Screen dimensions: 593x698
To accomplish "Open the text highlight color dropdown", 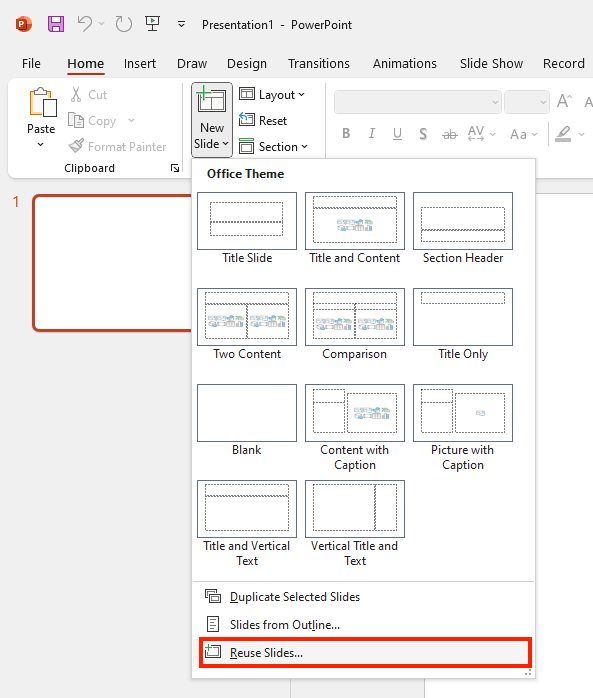I will click(x=581, y=134).
